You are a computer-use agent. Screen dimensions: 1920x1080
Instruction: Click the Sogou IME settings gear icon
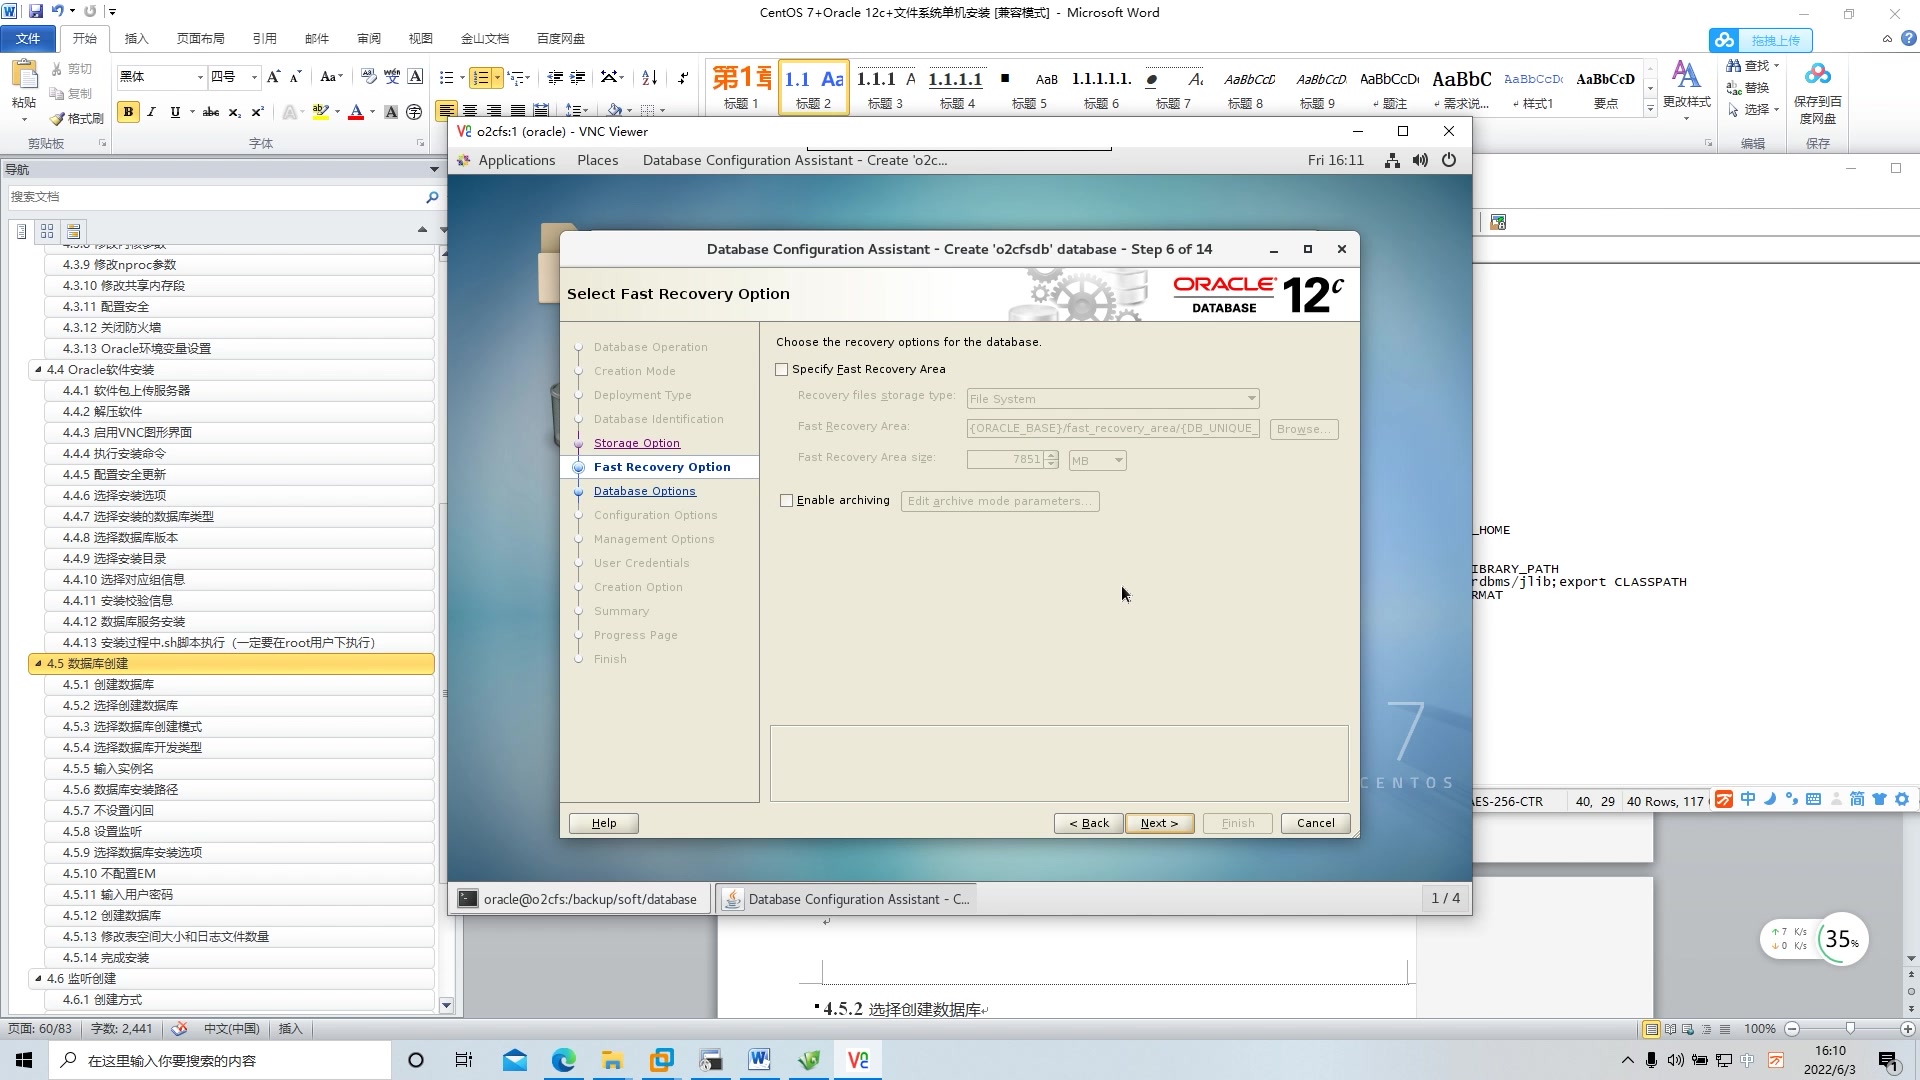click(1902, 799)
